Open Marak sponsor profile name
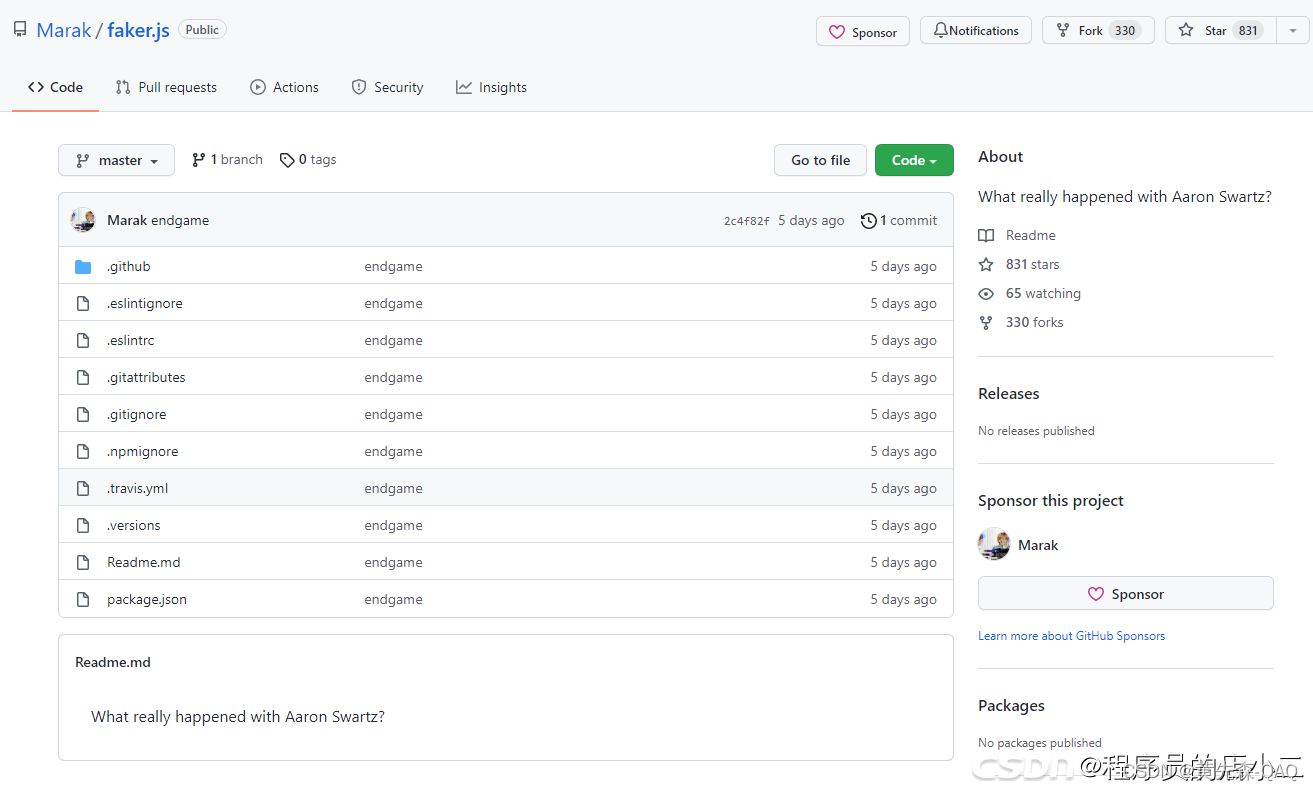 [x=1038, y=545]
